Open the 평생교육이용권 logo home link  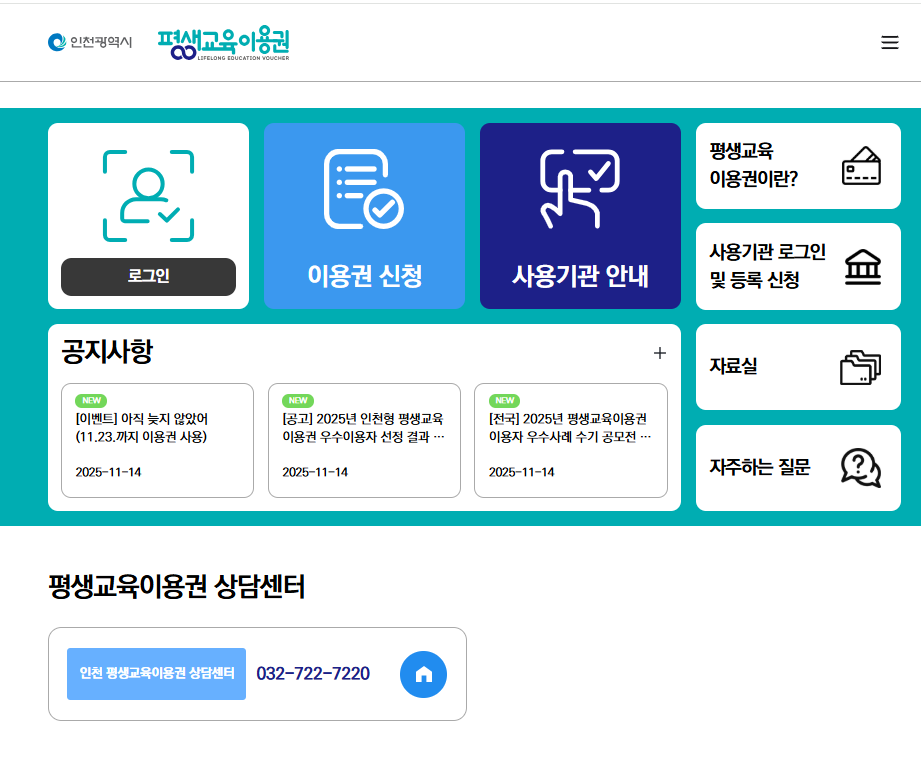click(x=224, y=43)
